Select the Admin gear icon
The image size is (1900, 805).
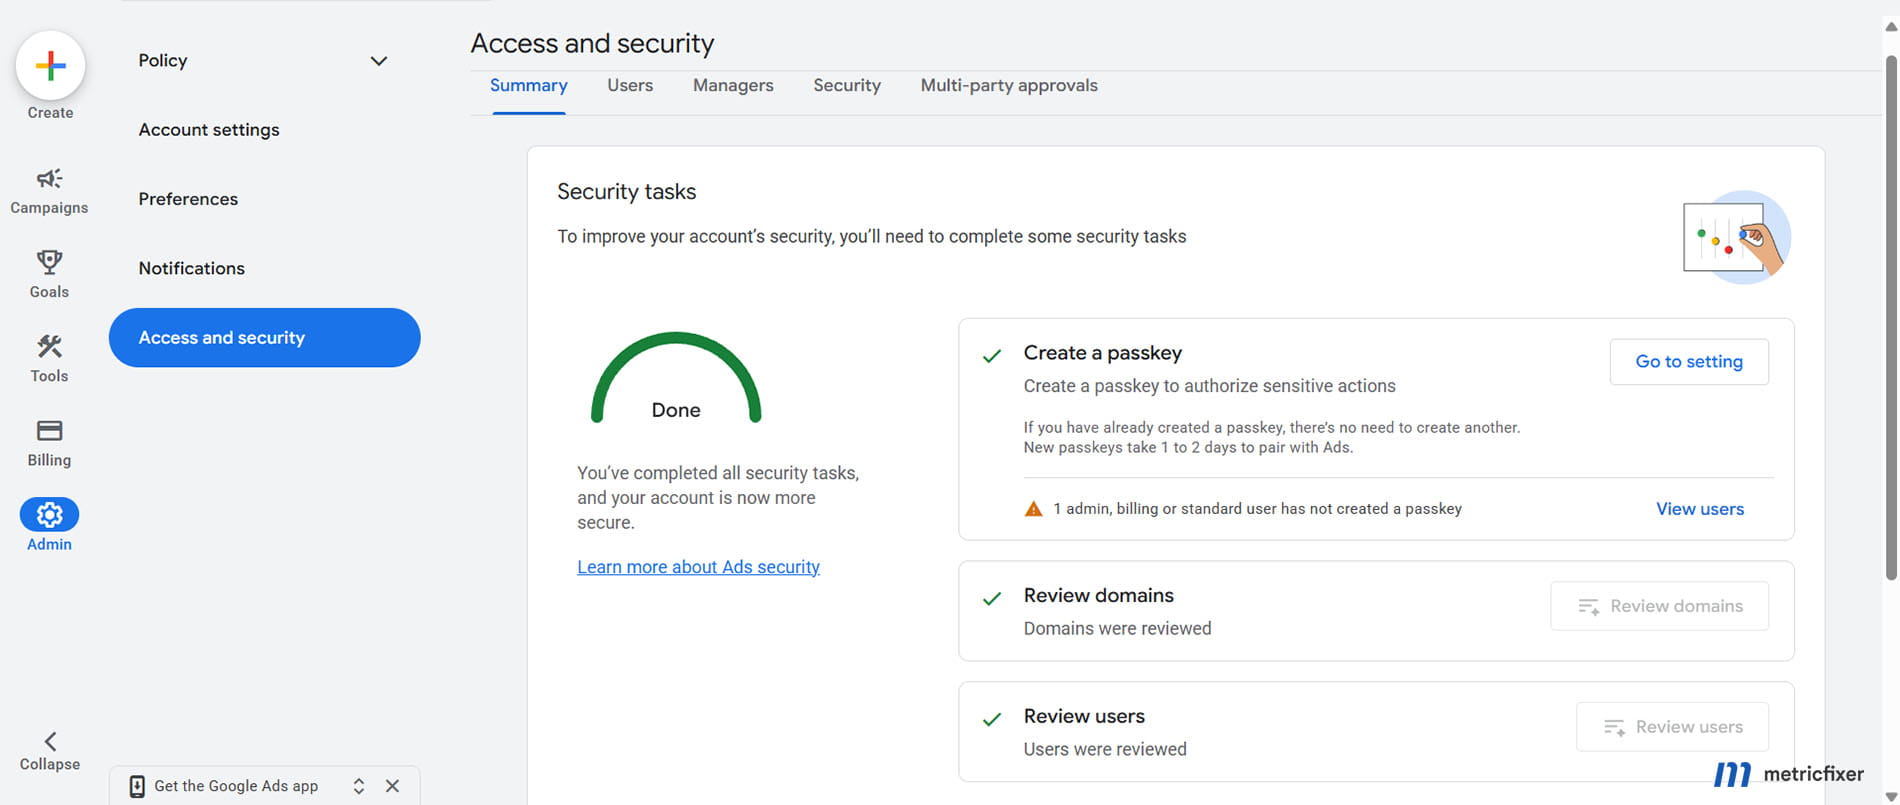[x=49, y=514]
